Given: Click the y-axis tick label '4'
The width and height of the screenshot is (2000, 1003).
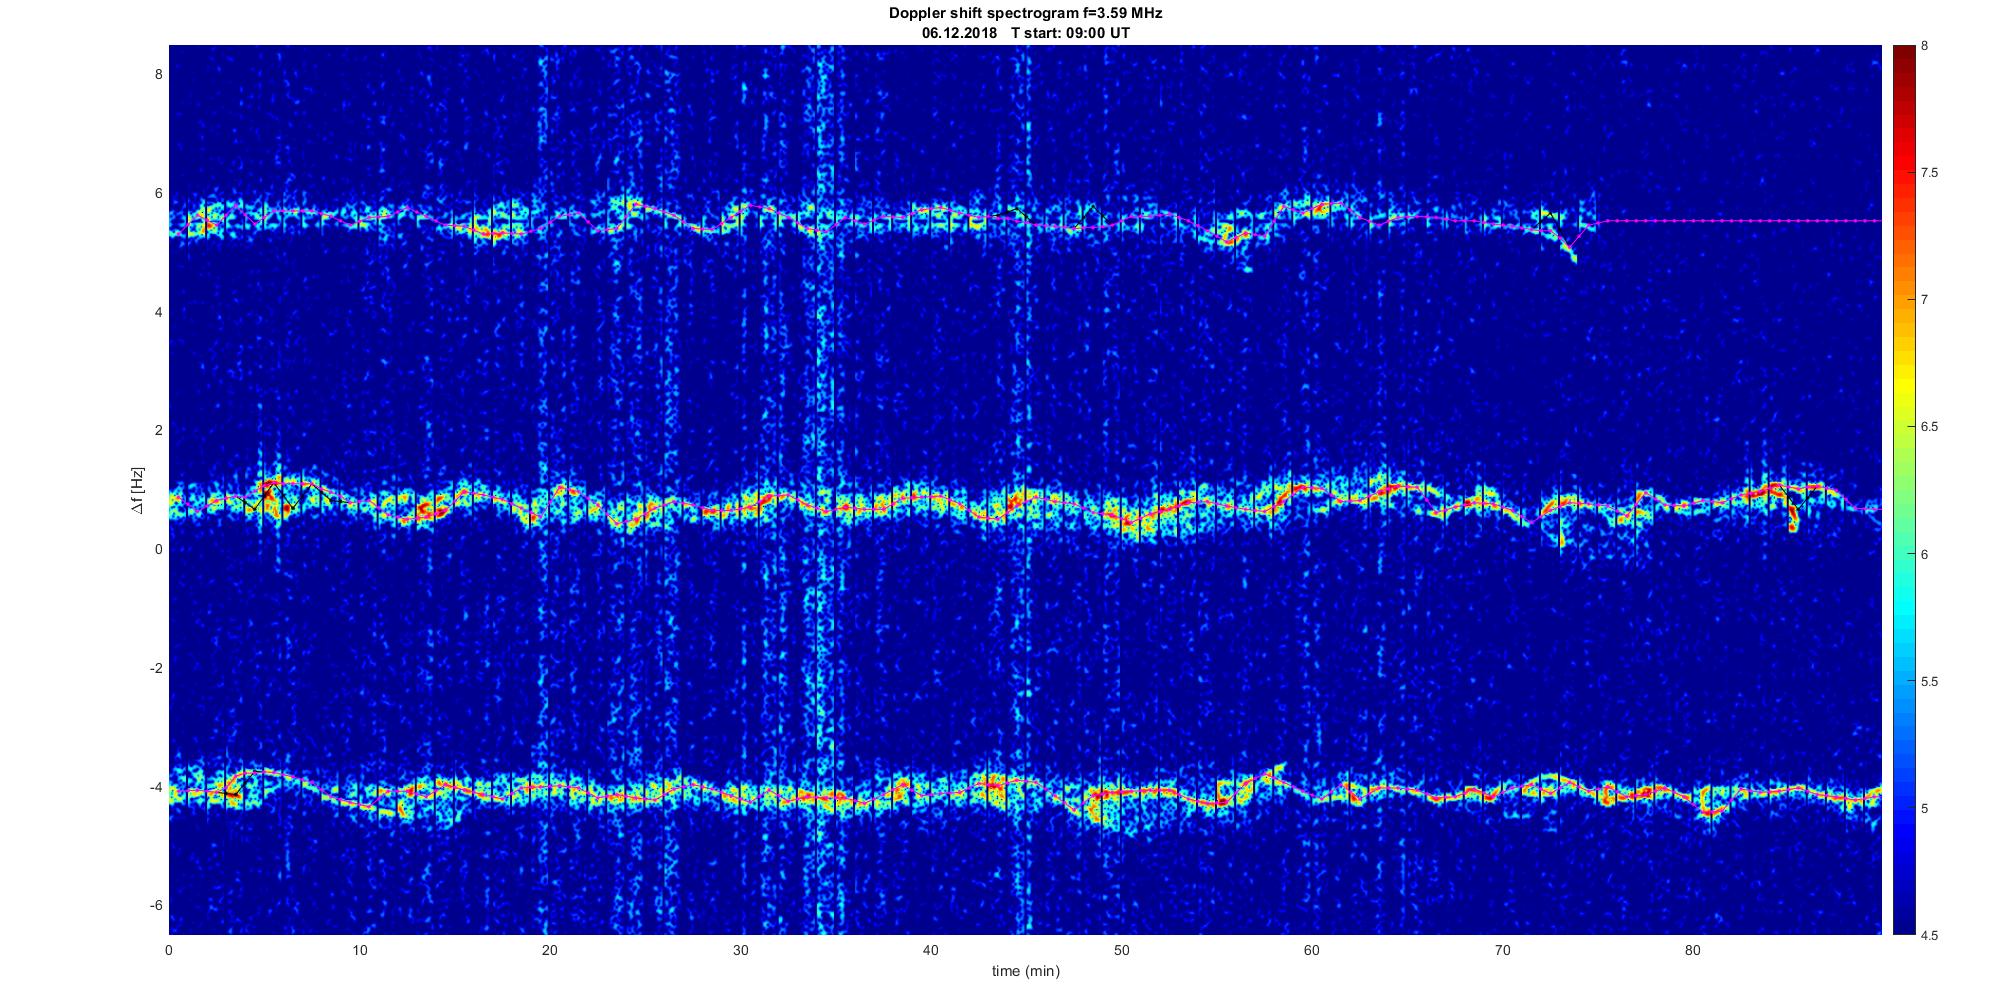Looking at the screenshot, I should tap(157, 312).
